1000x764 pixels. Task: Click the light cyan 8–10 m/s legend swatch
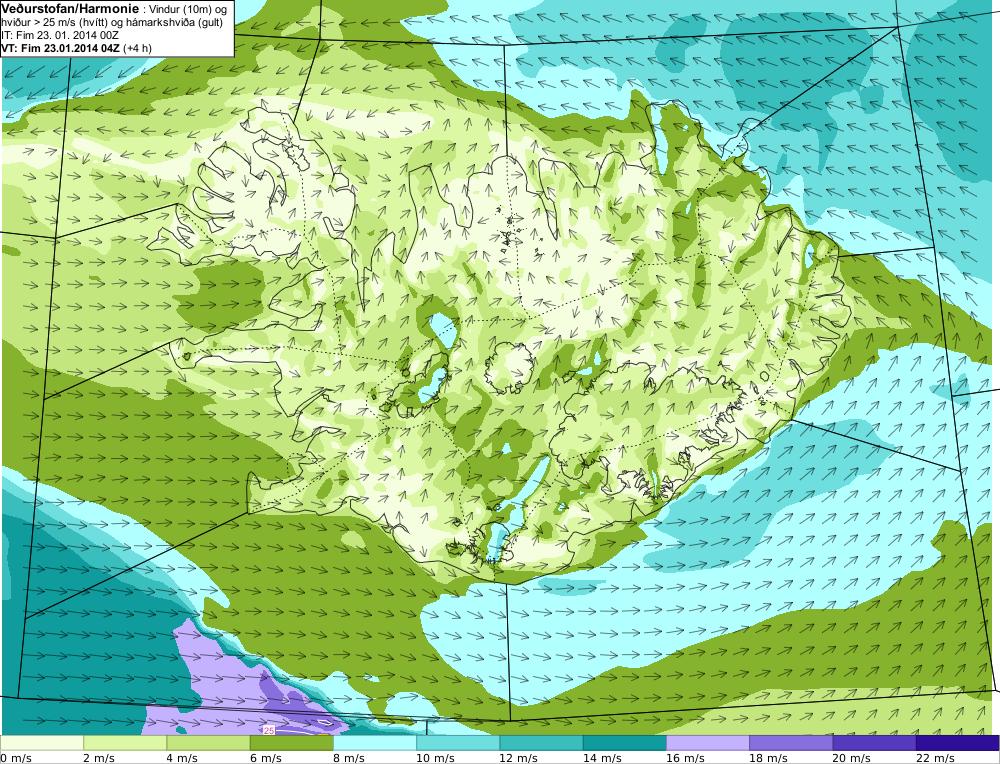pos(375,743)
